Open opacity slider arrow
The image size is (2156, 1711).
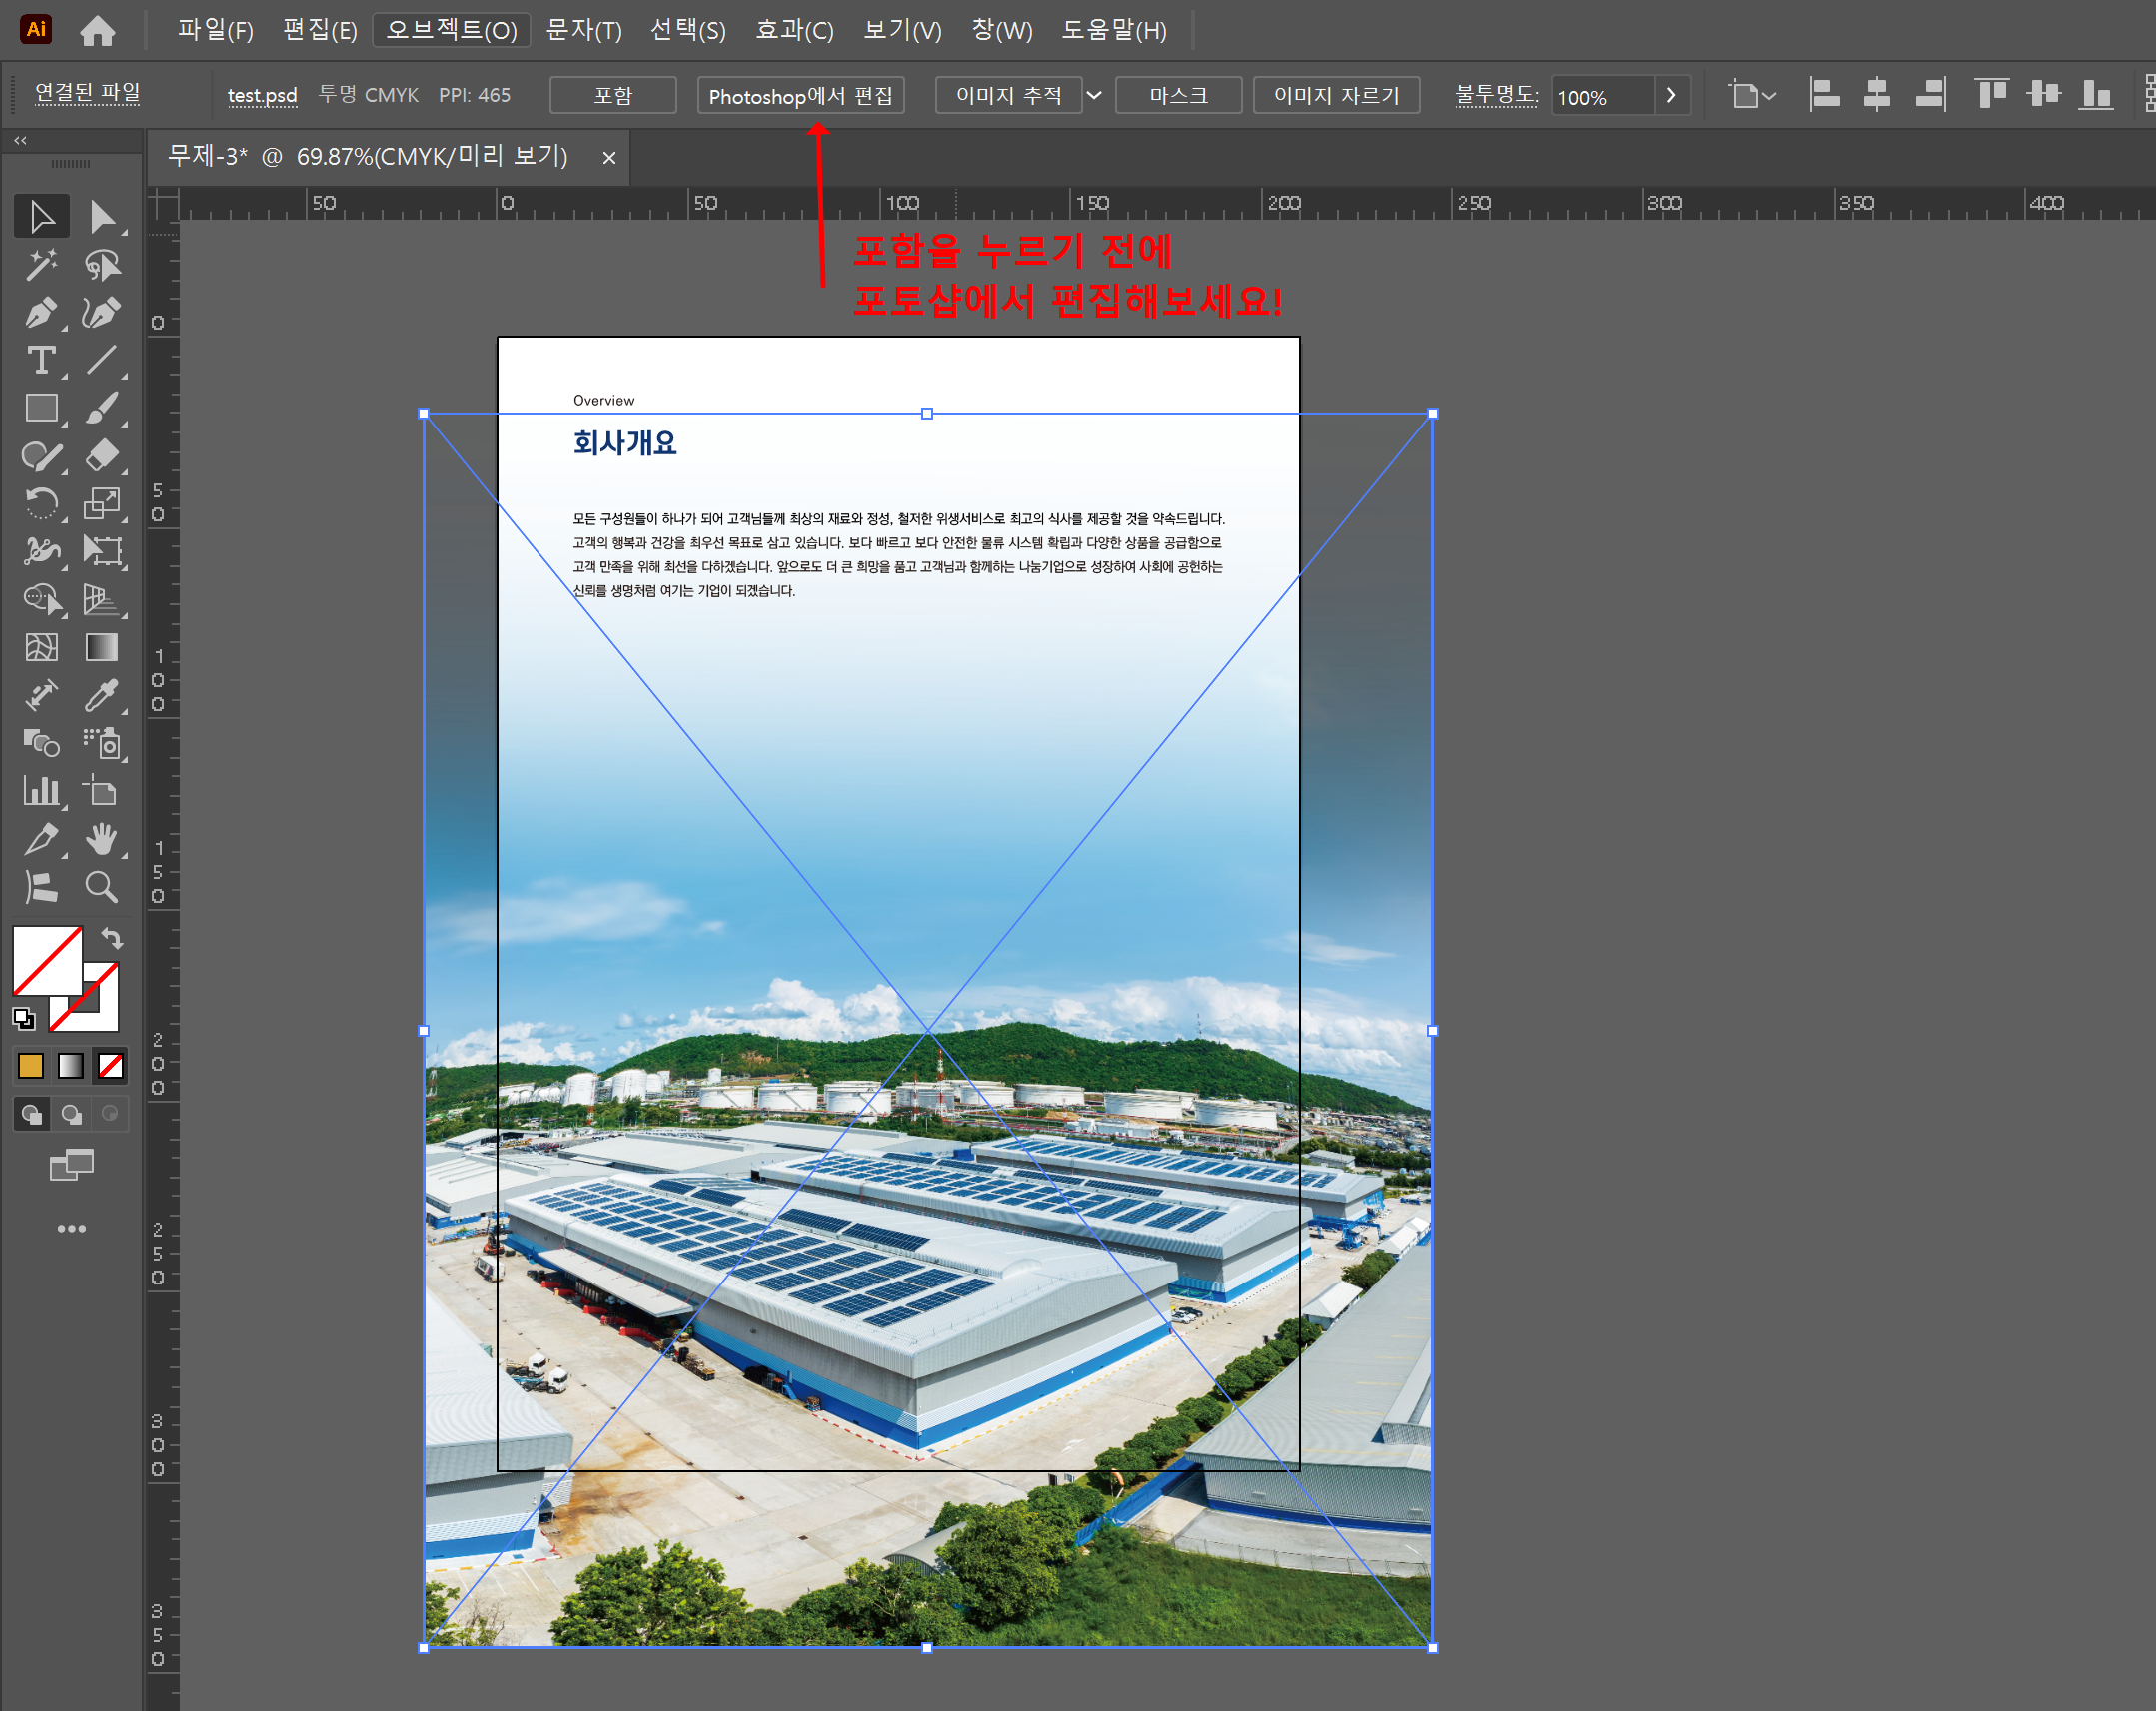pos(1671,95)
